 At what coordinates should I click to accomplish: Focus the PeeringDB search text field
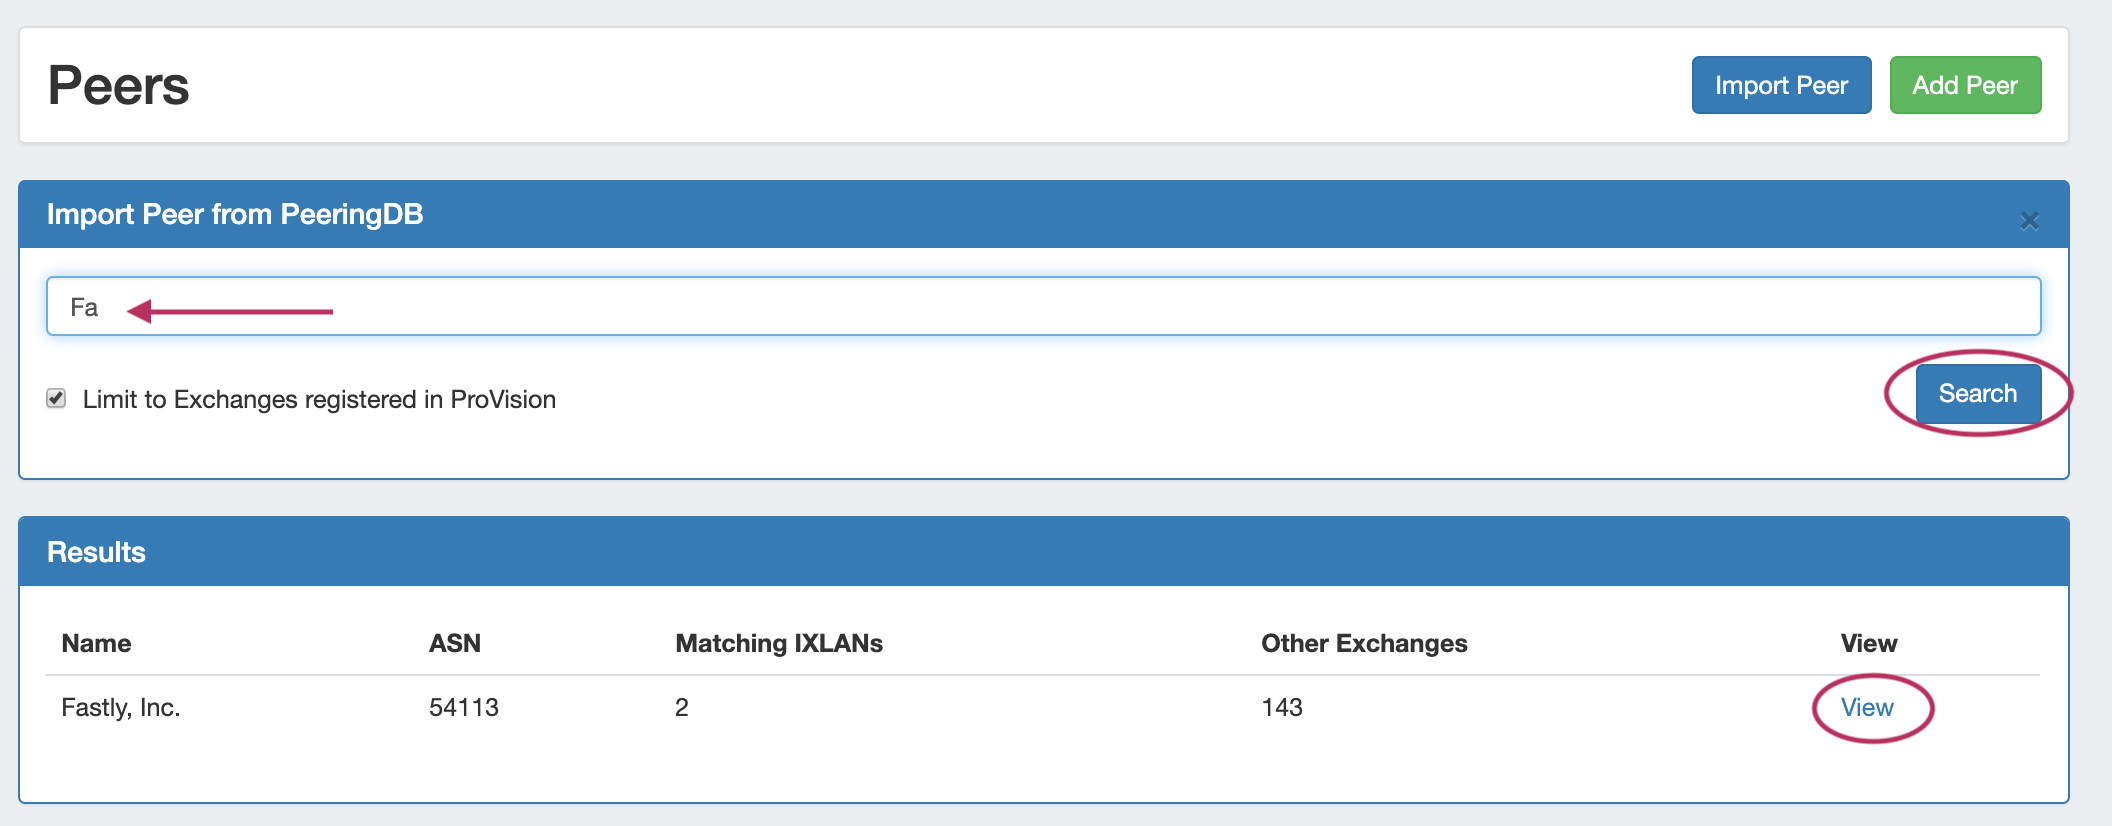click(x=1042, y=306)
